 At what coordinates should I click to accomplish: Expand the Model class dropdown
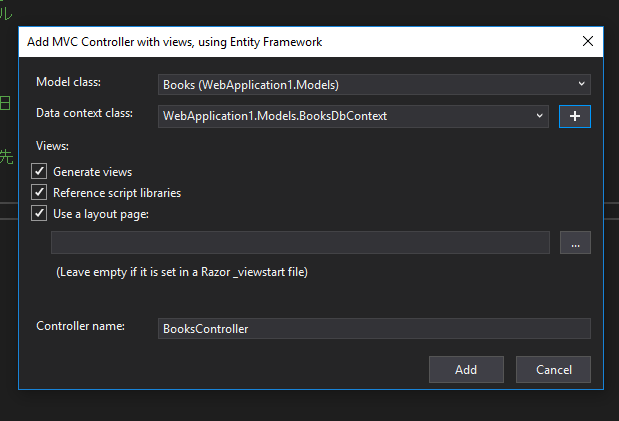tap(374, 85)
